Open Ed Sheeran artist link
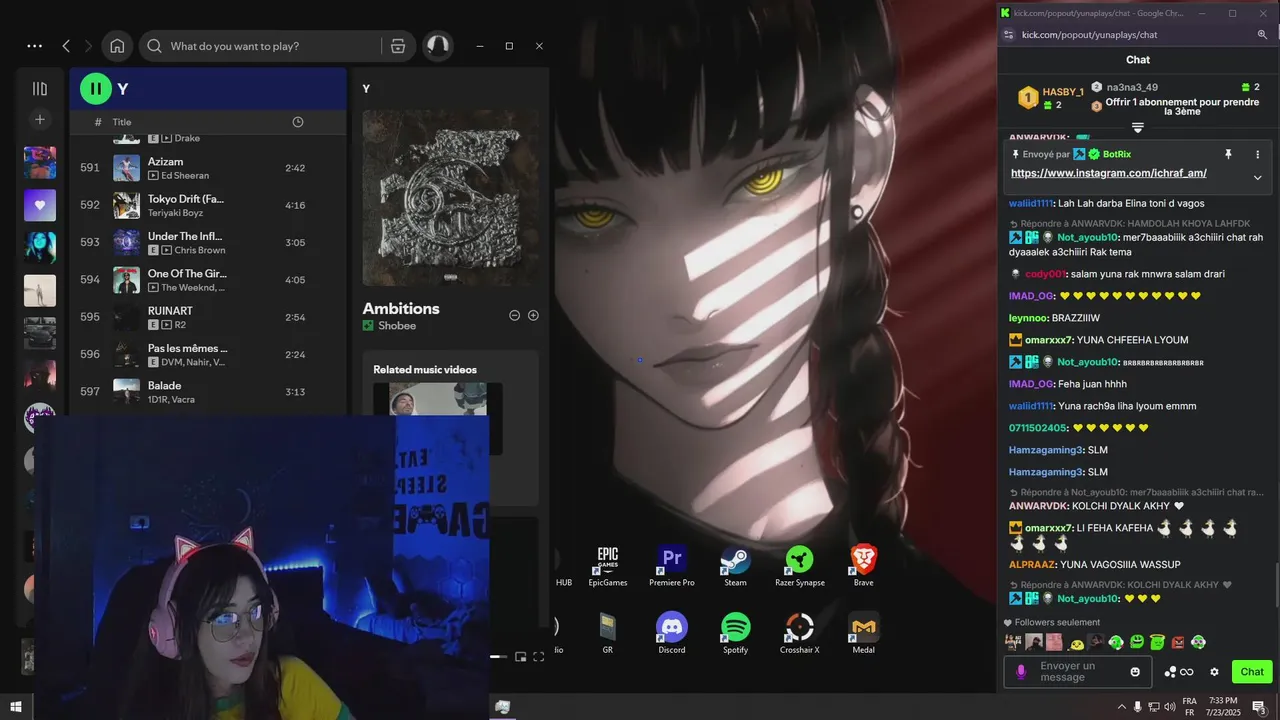Screen dimensions: 1280x720 click(186, 176)
